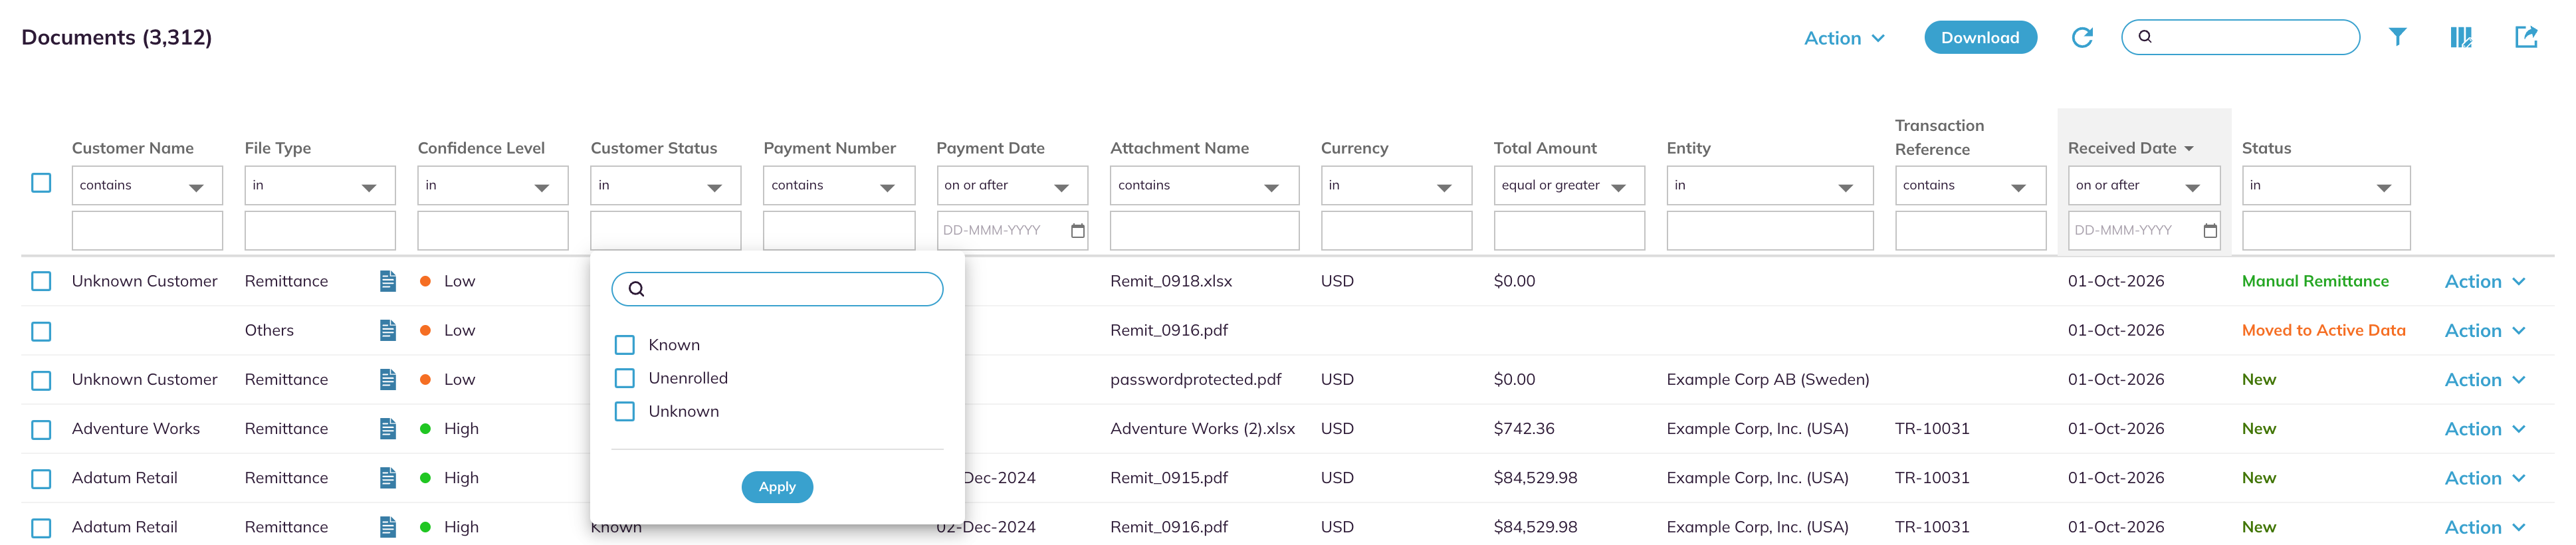Image resolution: width=2576 pixels, height=545 pixels.
Task: Select row checkbox for passwordprotected.pdf
Action: (41, 380)
